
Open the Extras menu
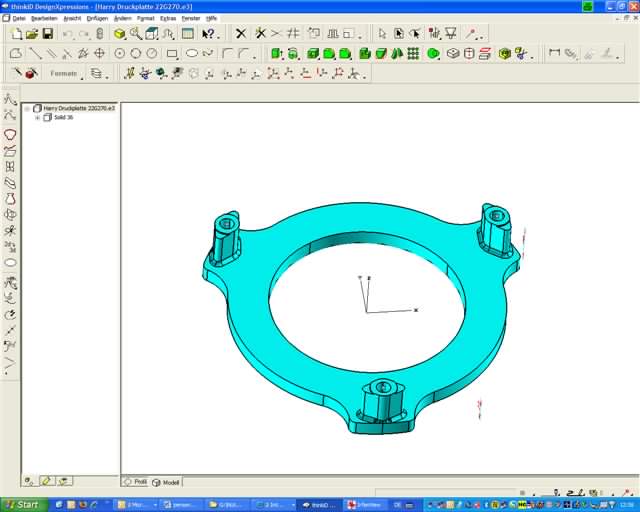(x=168, y=18)
